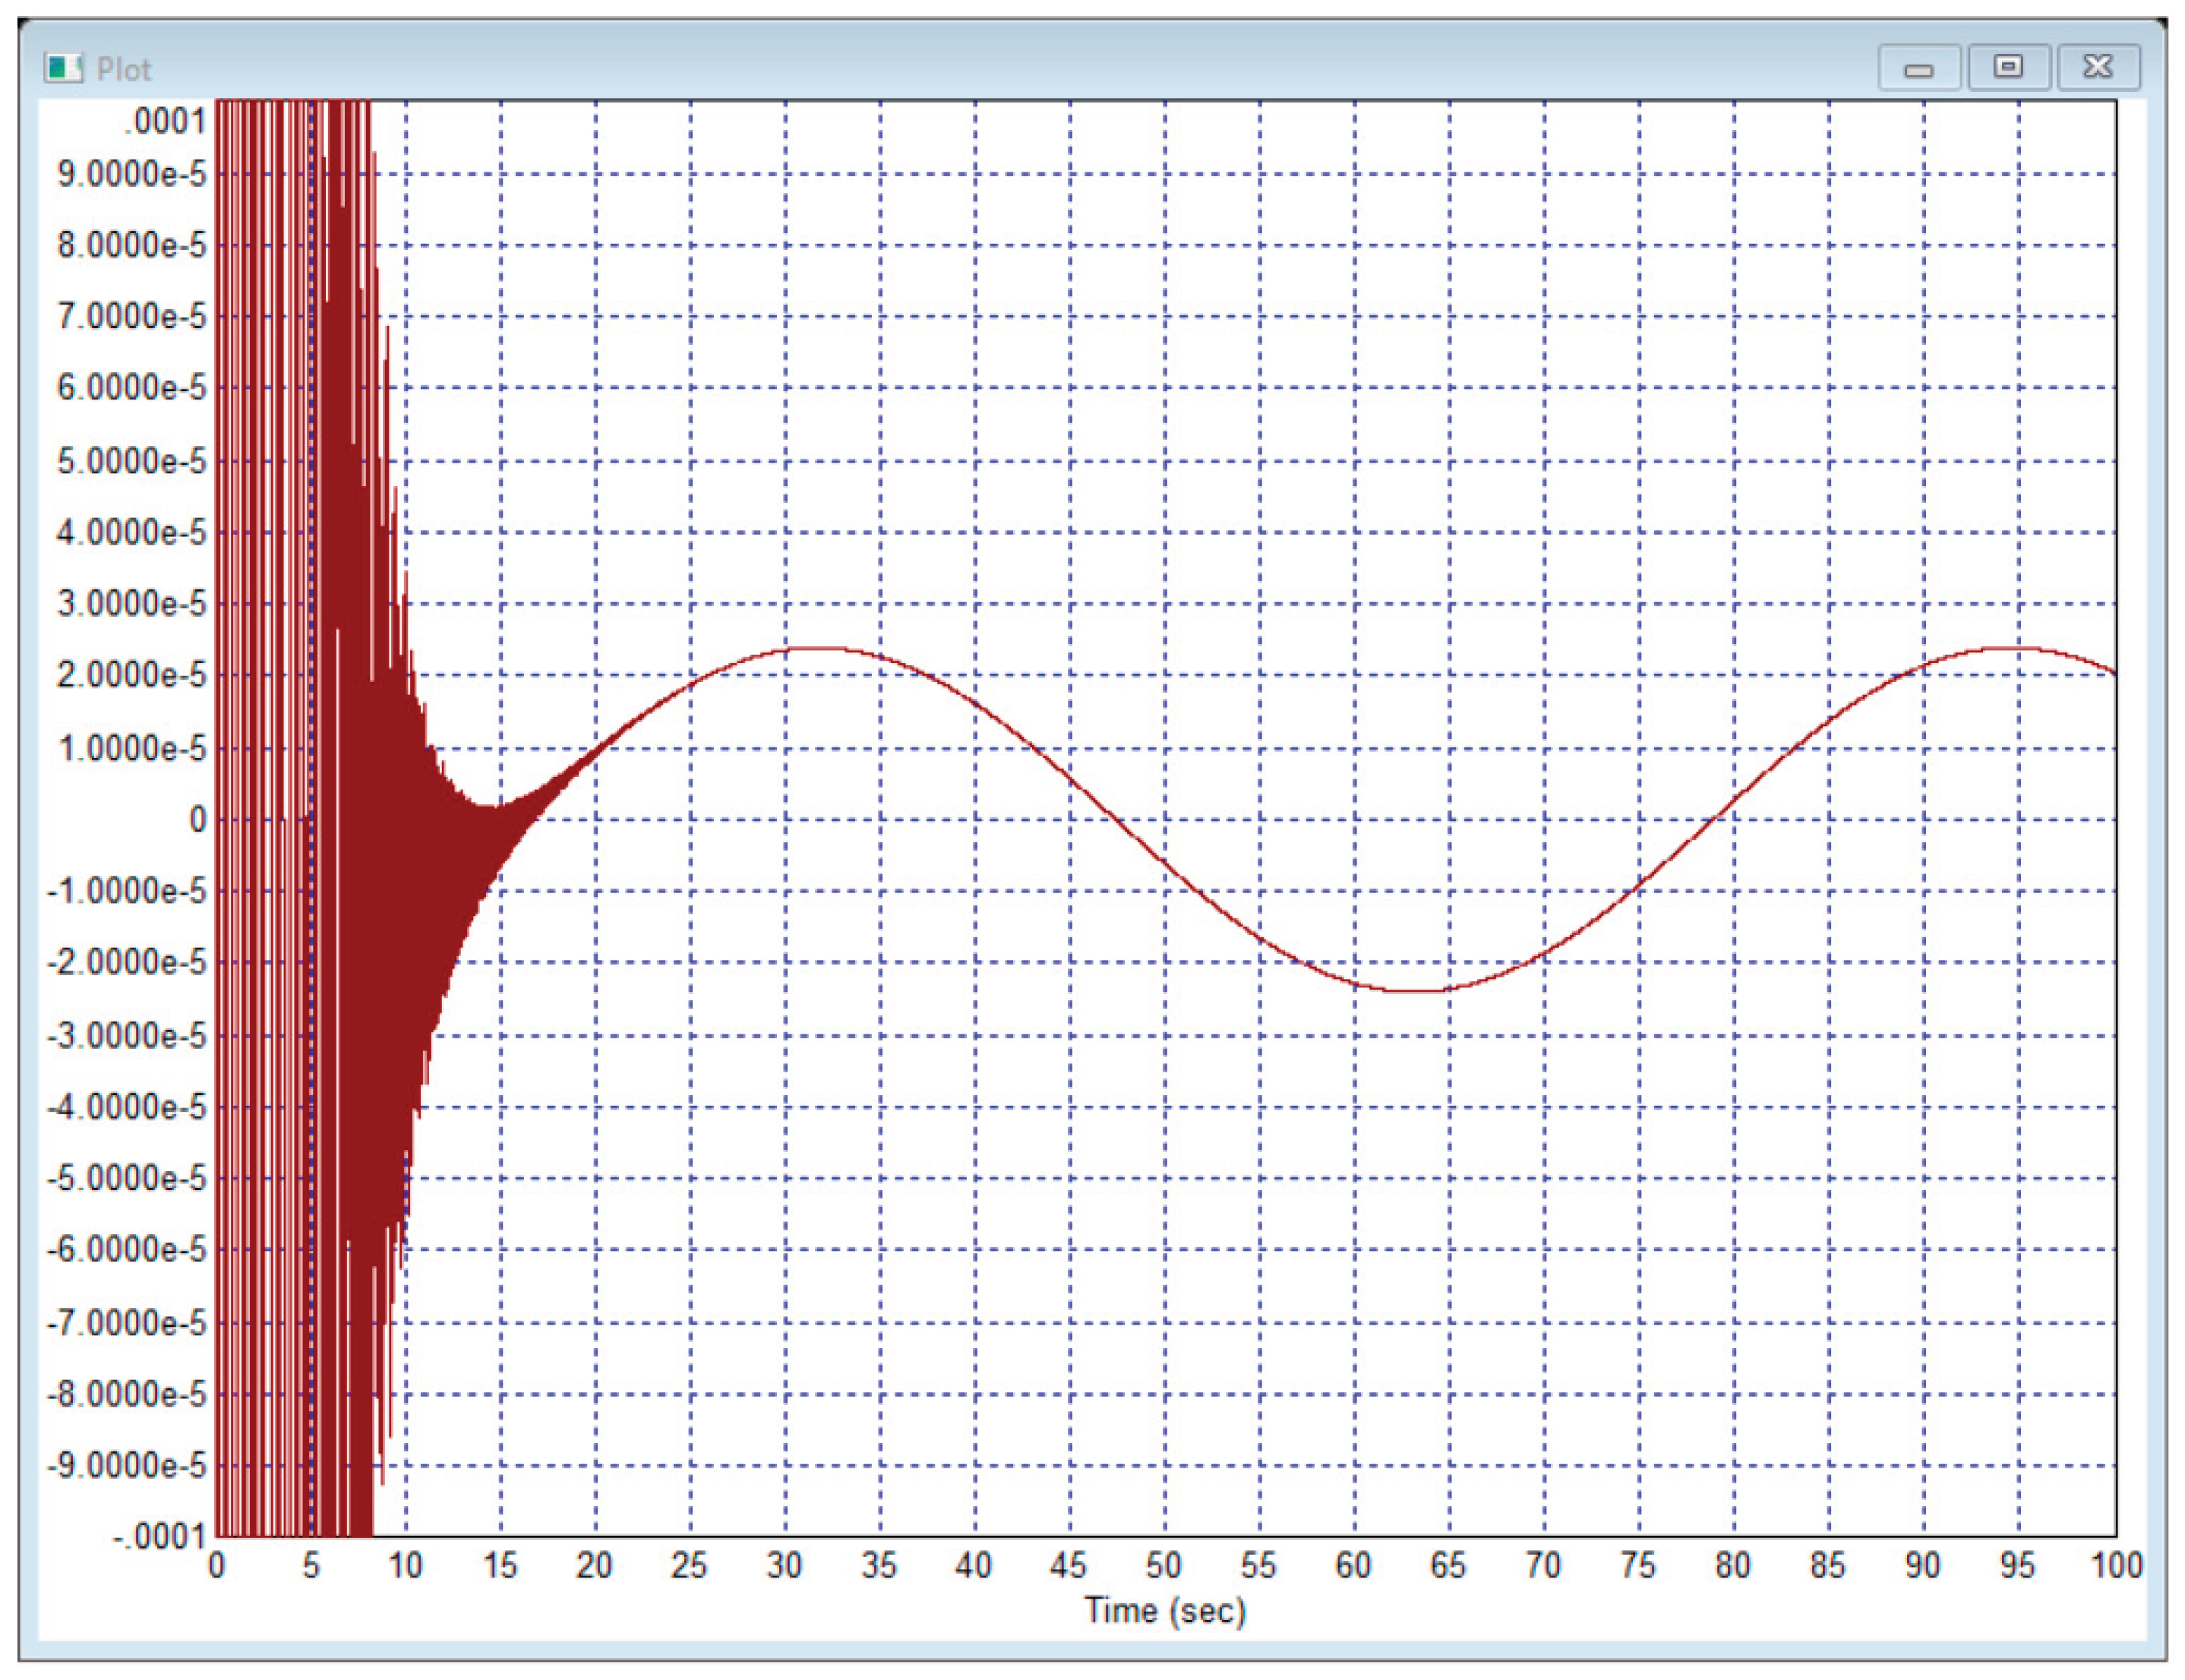The height and width of the screenshot is (1680, 2185).
Task: Click the '50' x-axis tick label
Action: (x=1164, y=1565)
